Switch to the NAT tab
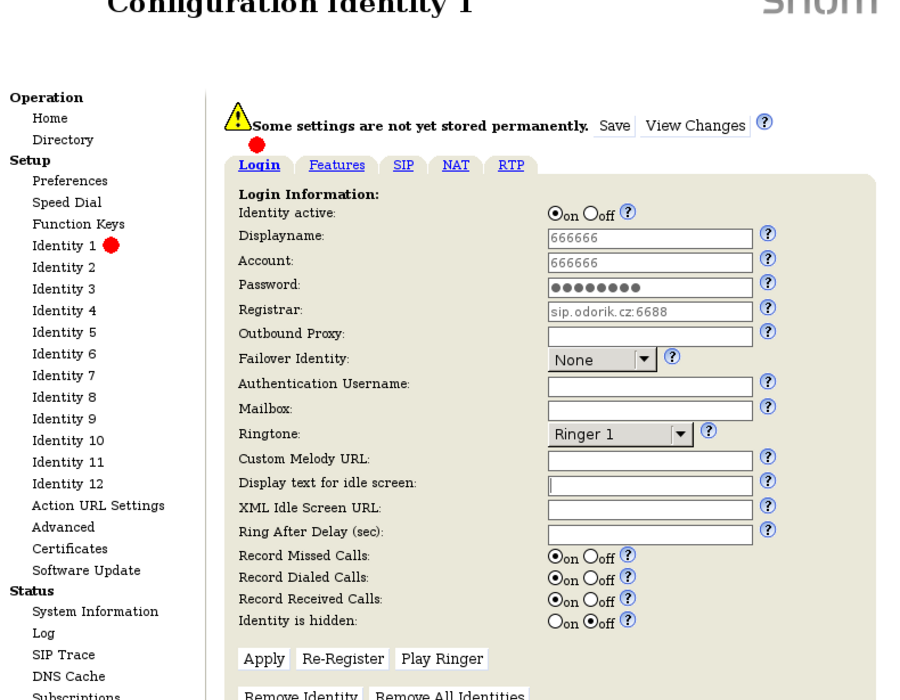Viewport: 900px width, 700px height. [456, 165]
